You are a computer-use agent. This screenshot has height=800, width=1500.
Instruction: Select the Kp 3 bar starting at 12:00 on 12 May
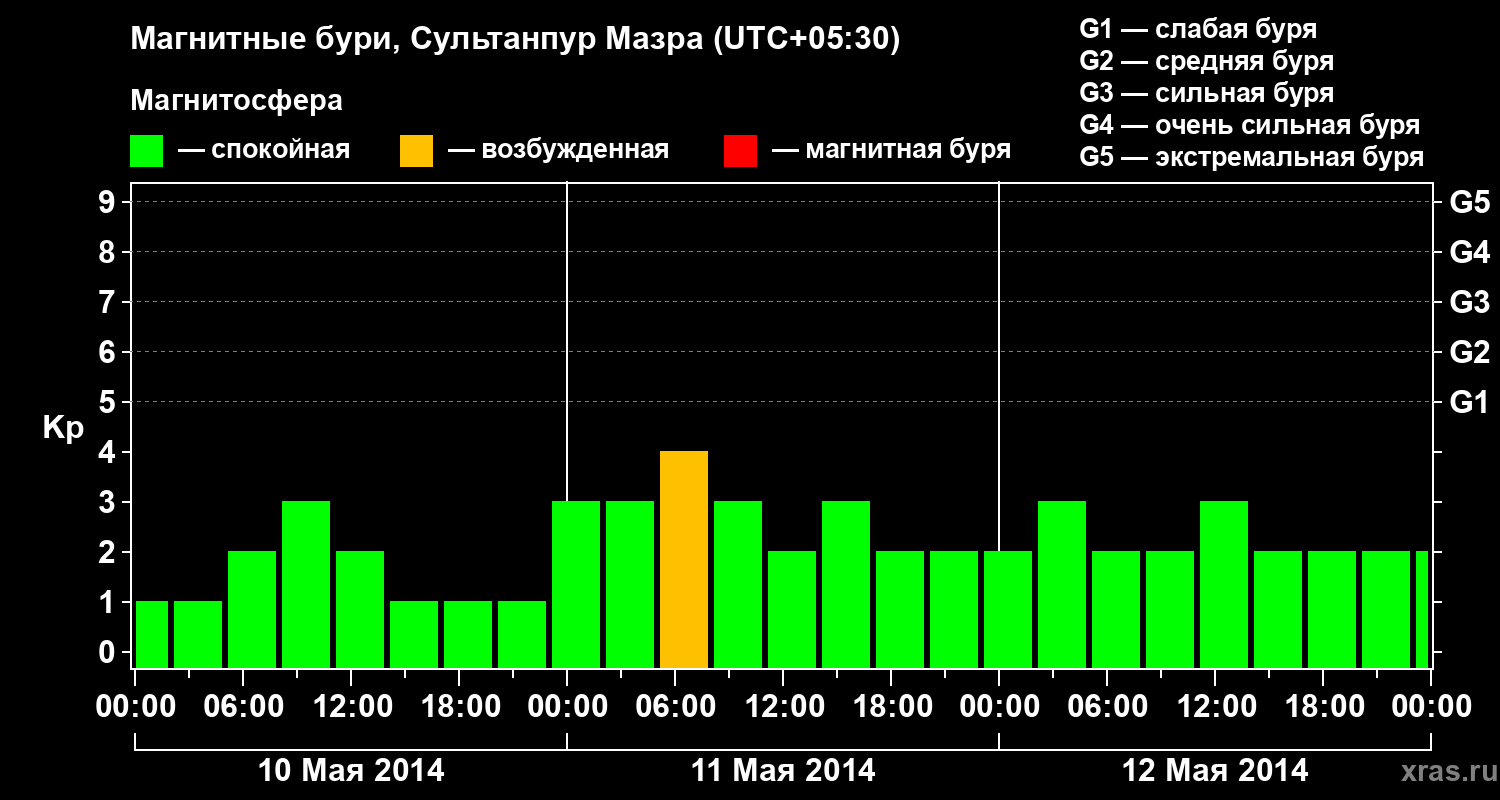click(x=1224, y=585)
